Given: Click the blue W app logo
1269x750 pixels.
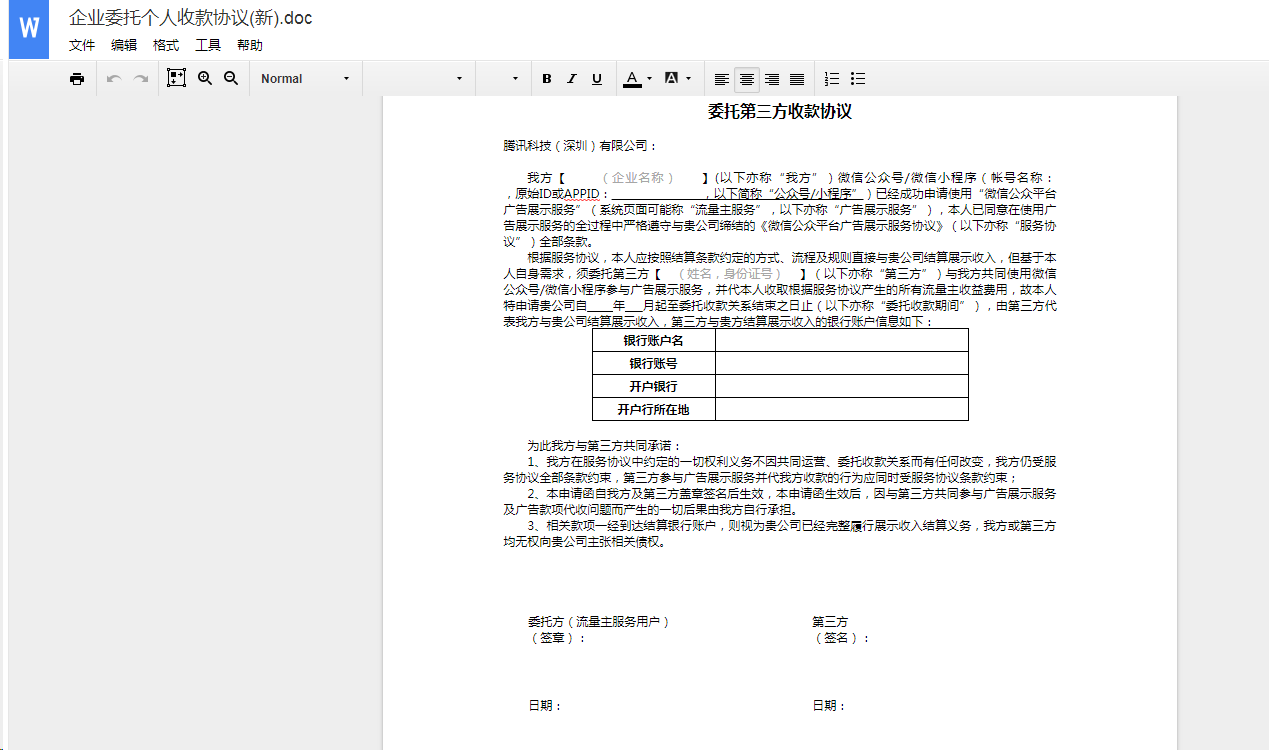Looking at the screenshot, I should [x=28, y=30].
